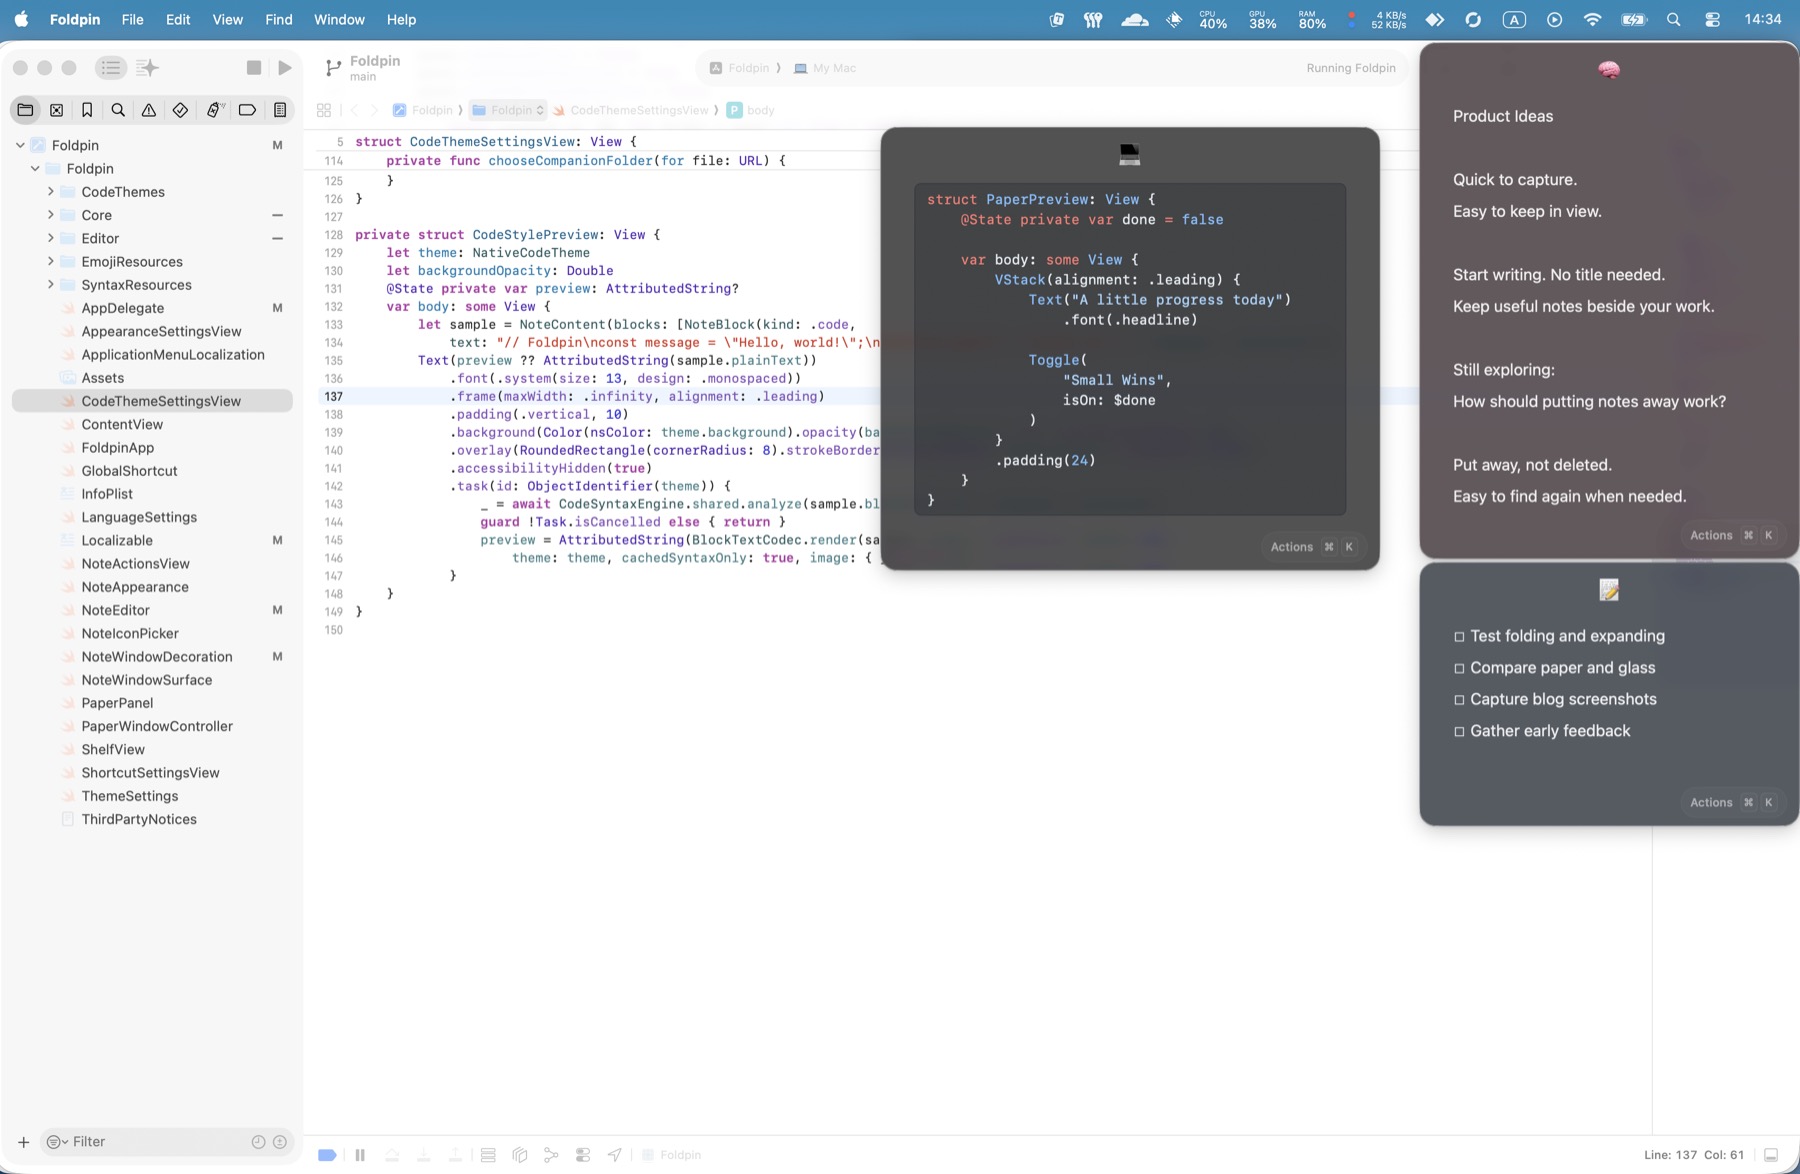This screenshot has height=1174, width=1800.
Task: Toggle breakpoints activation in debug bar
Action: tap(327, 1155)
